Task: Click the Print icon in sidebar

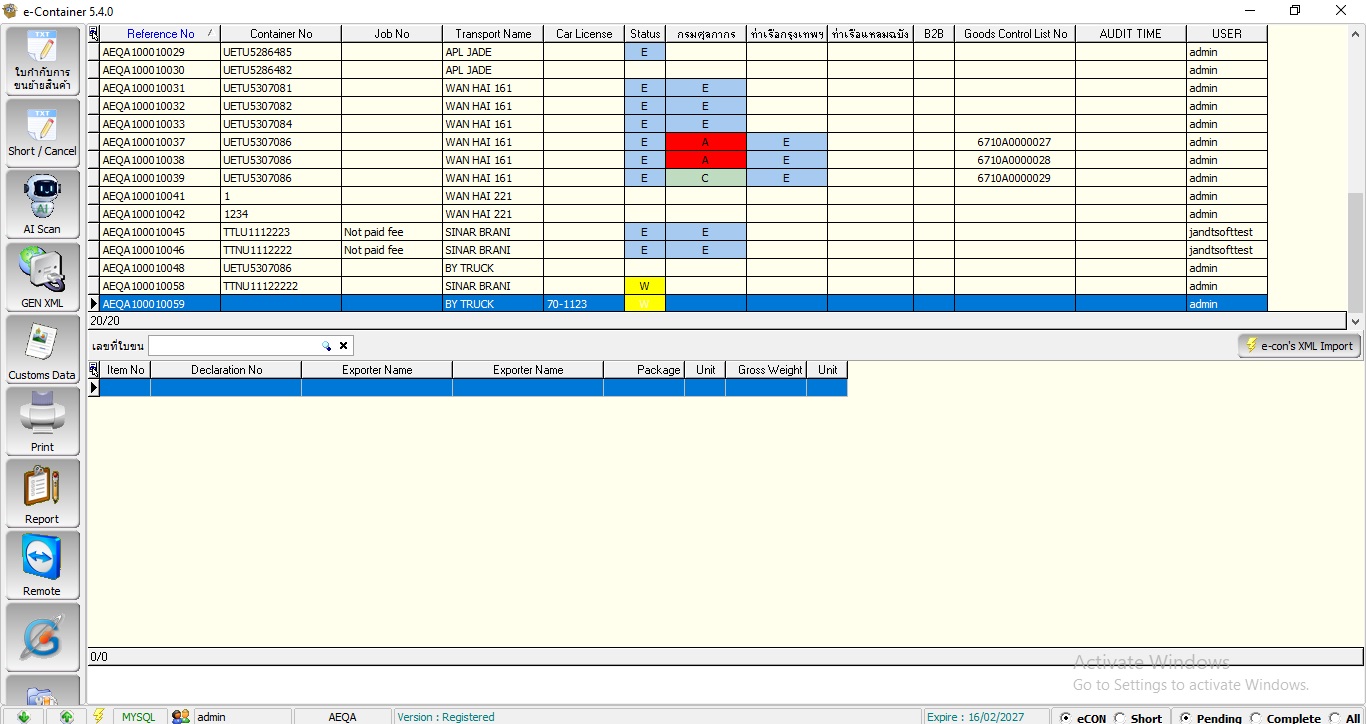Action: point(42,421)
